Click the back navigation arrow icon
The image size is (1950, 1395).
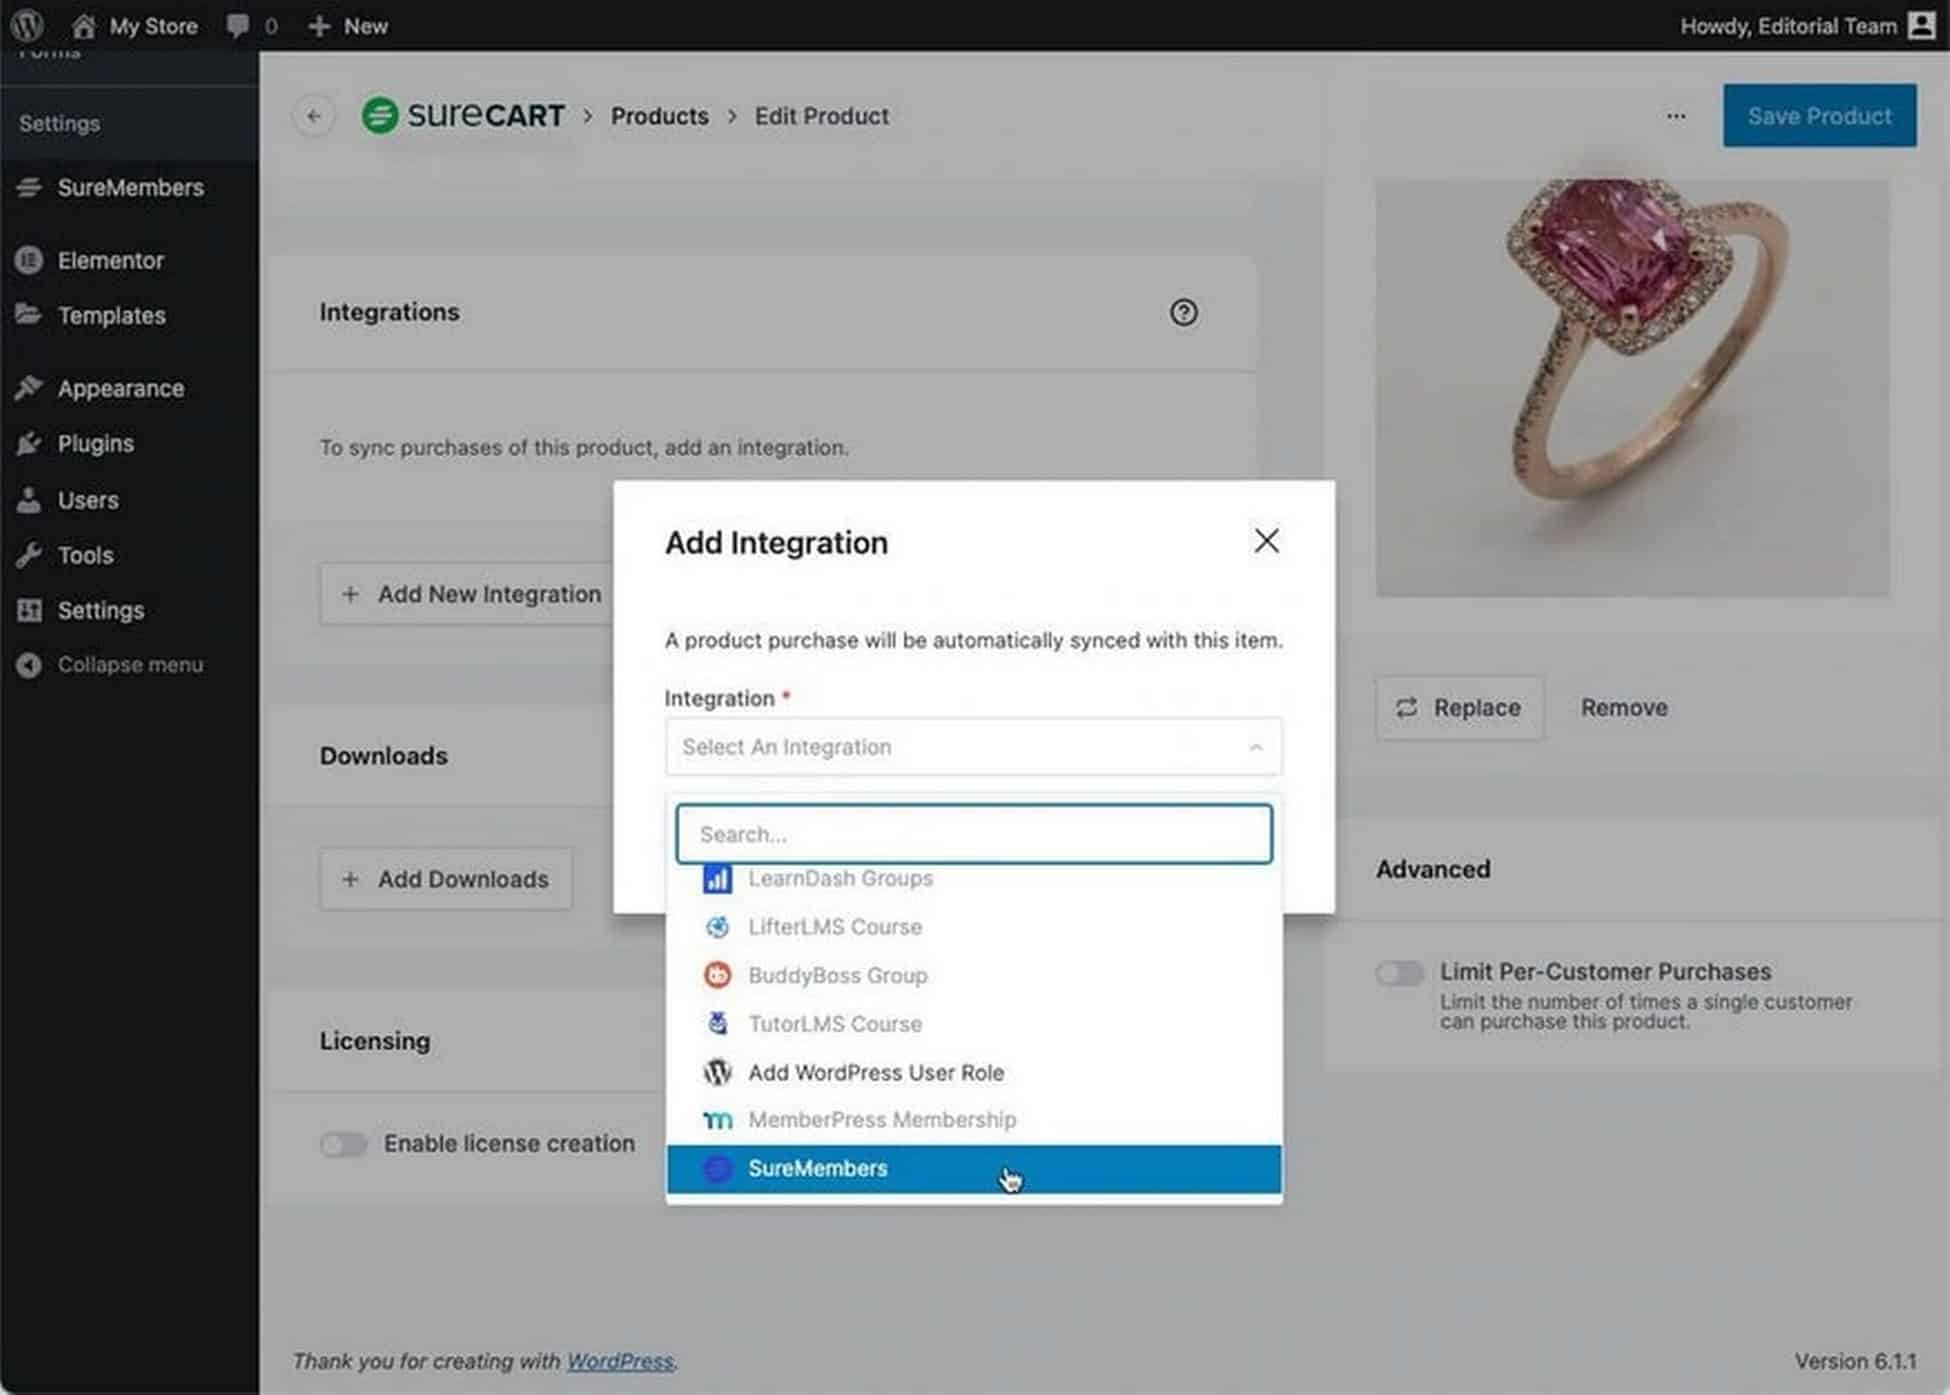pos(314,115)
